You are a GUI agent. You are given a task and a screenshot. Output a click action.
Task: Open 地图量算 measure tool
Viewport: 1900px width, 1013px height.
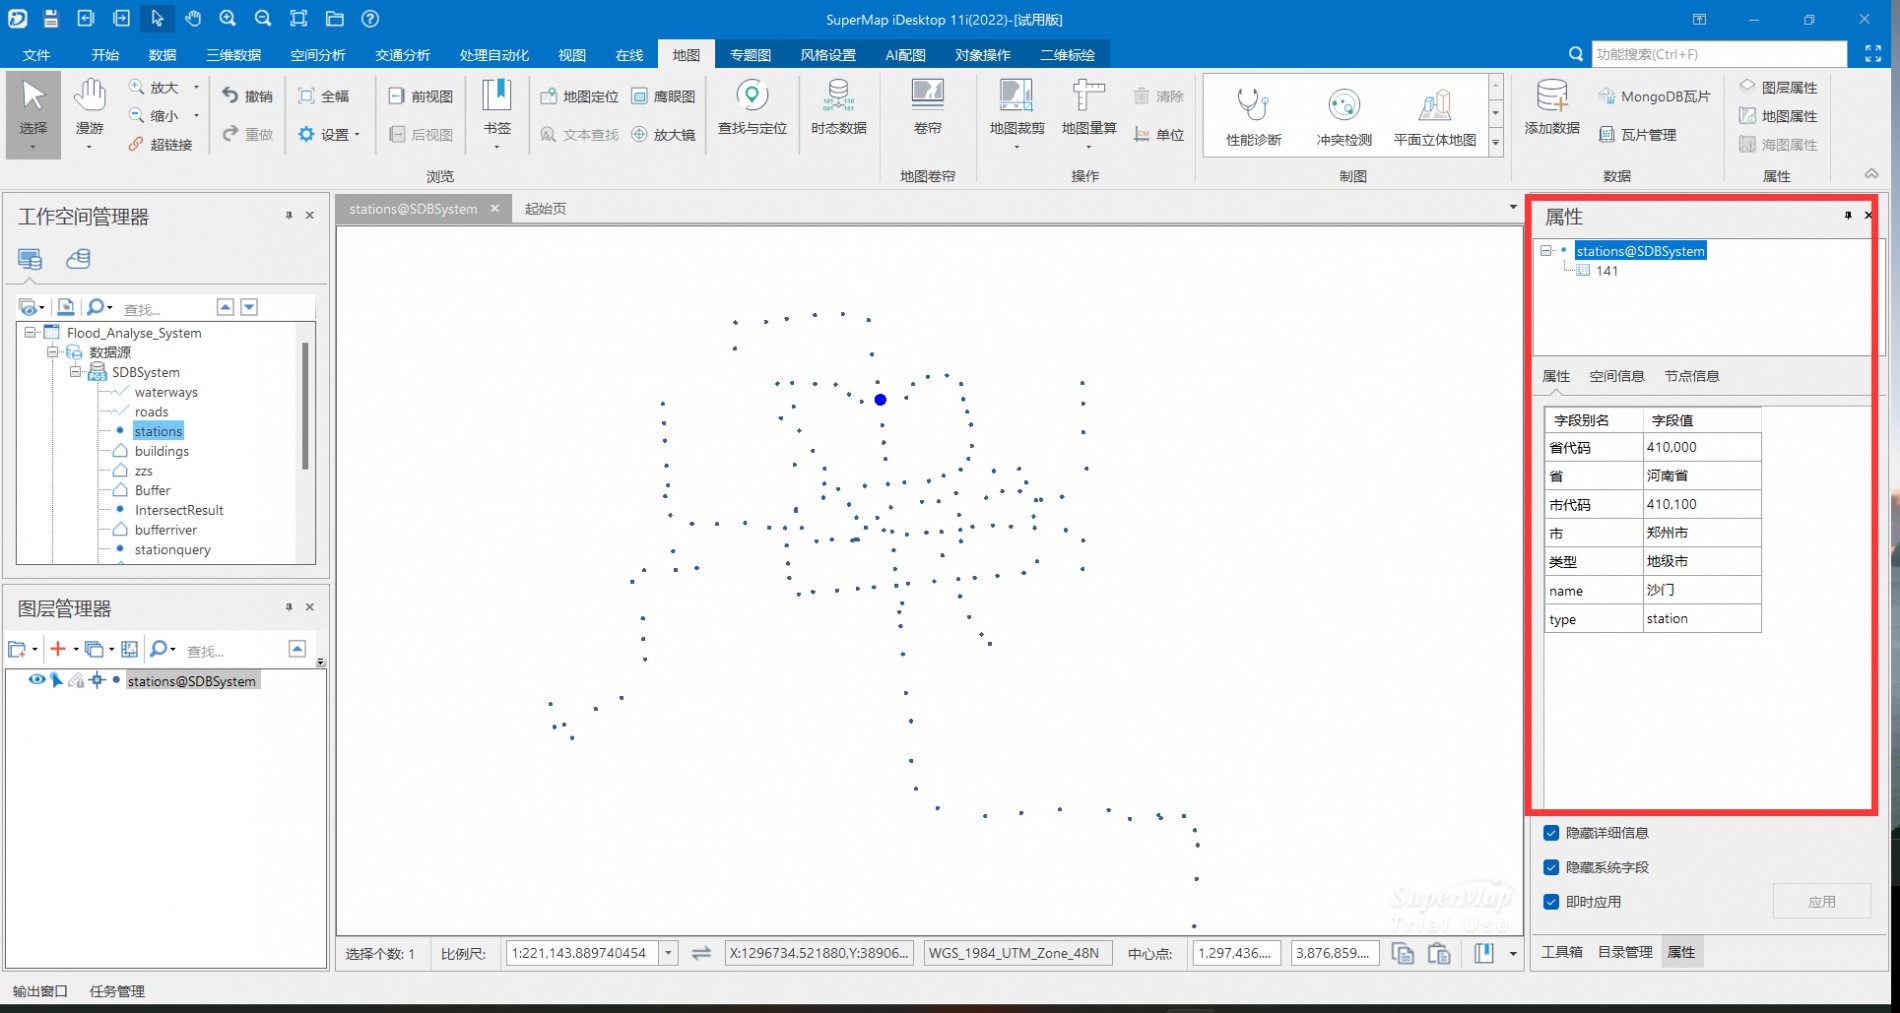tap(1089, 112)
